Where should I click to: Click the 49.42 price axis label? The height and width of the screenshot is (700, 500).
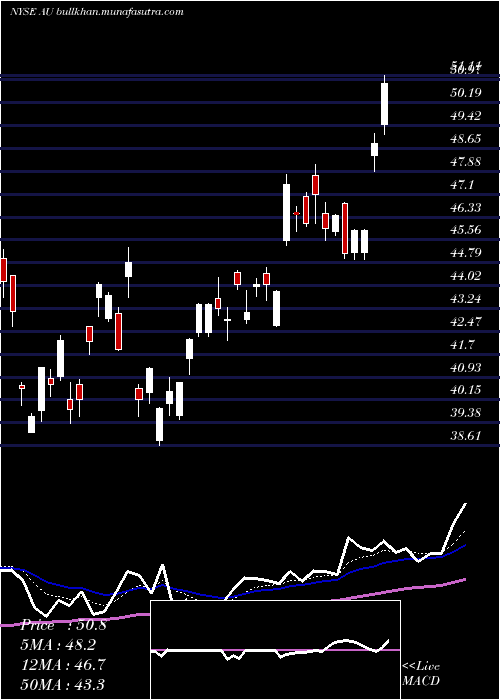click(466, 116)
